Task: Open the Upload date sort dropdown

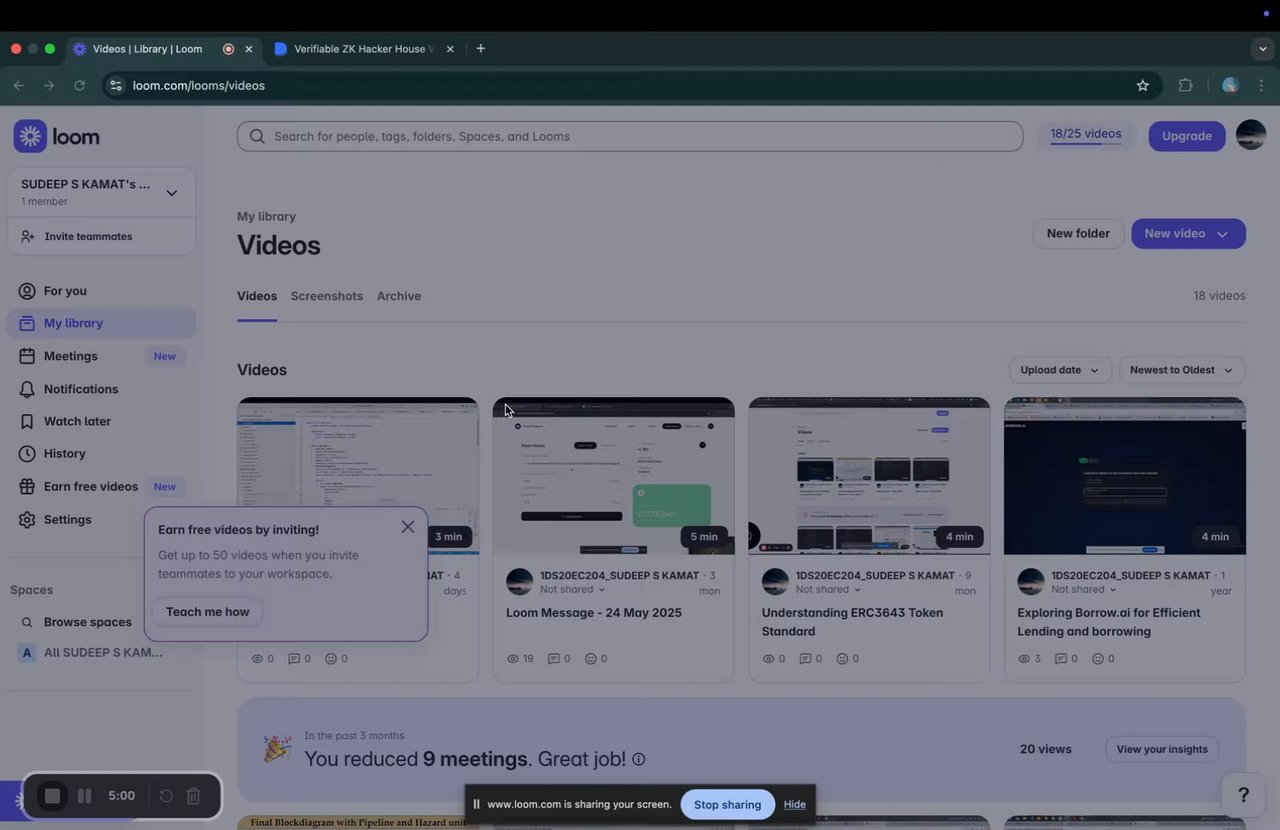Action: tap(1060, 370)
